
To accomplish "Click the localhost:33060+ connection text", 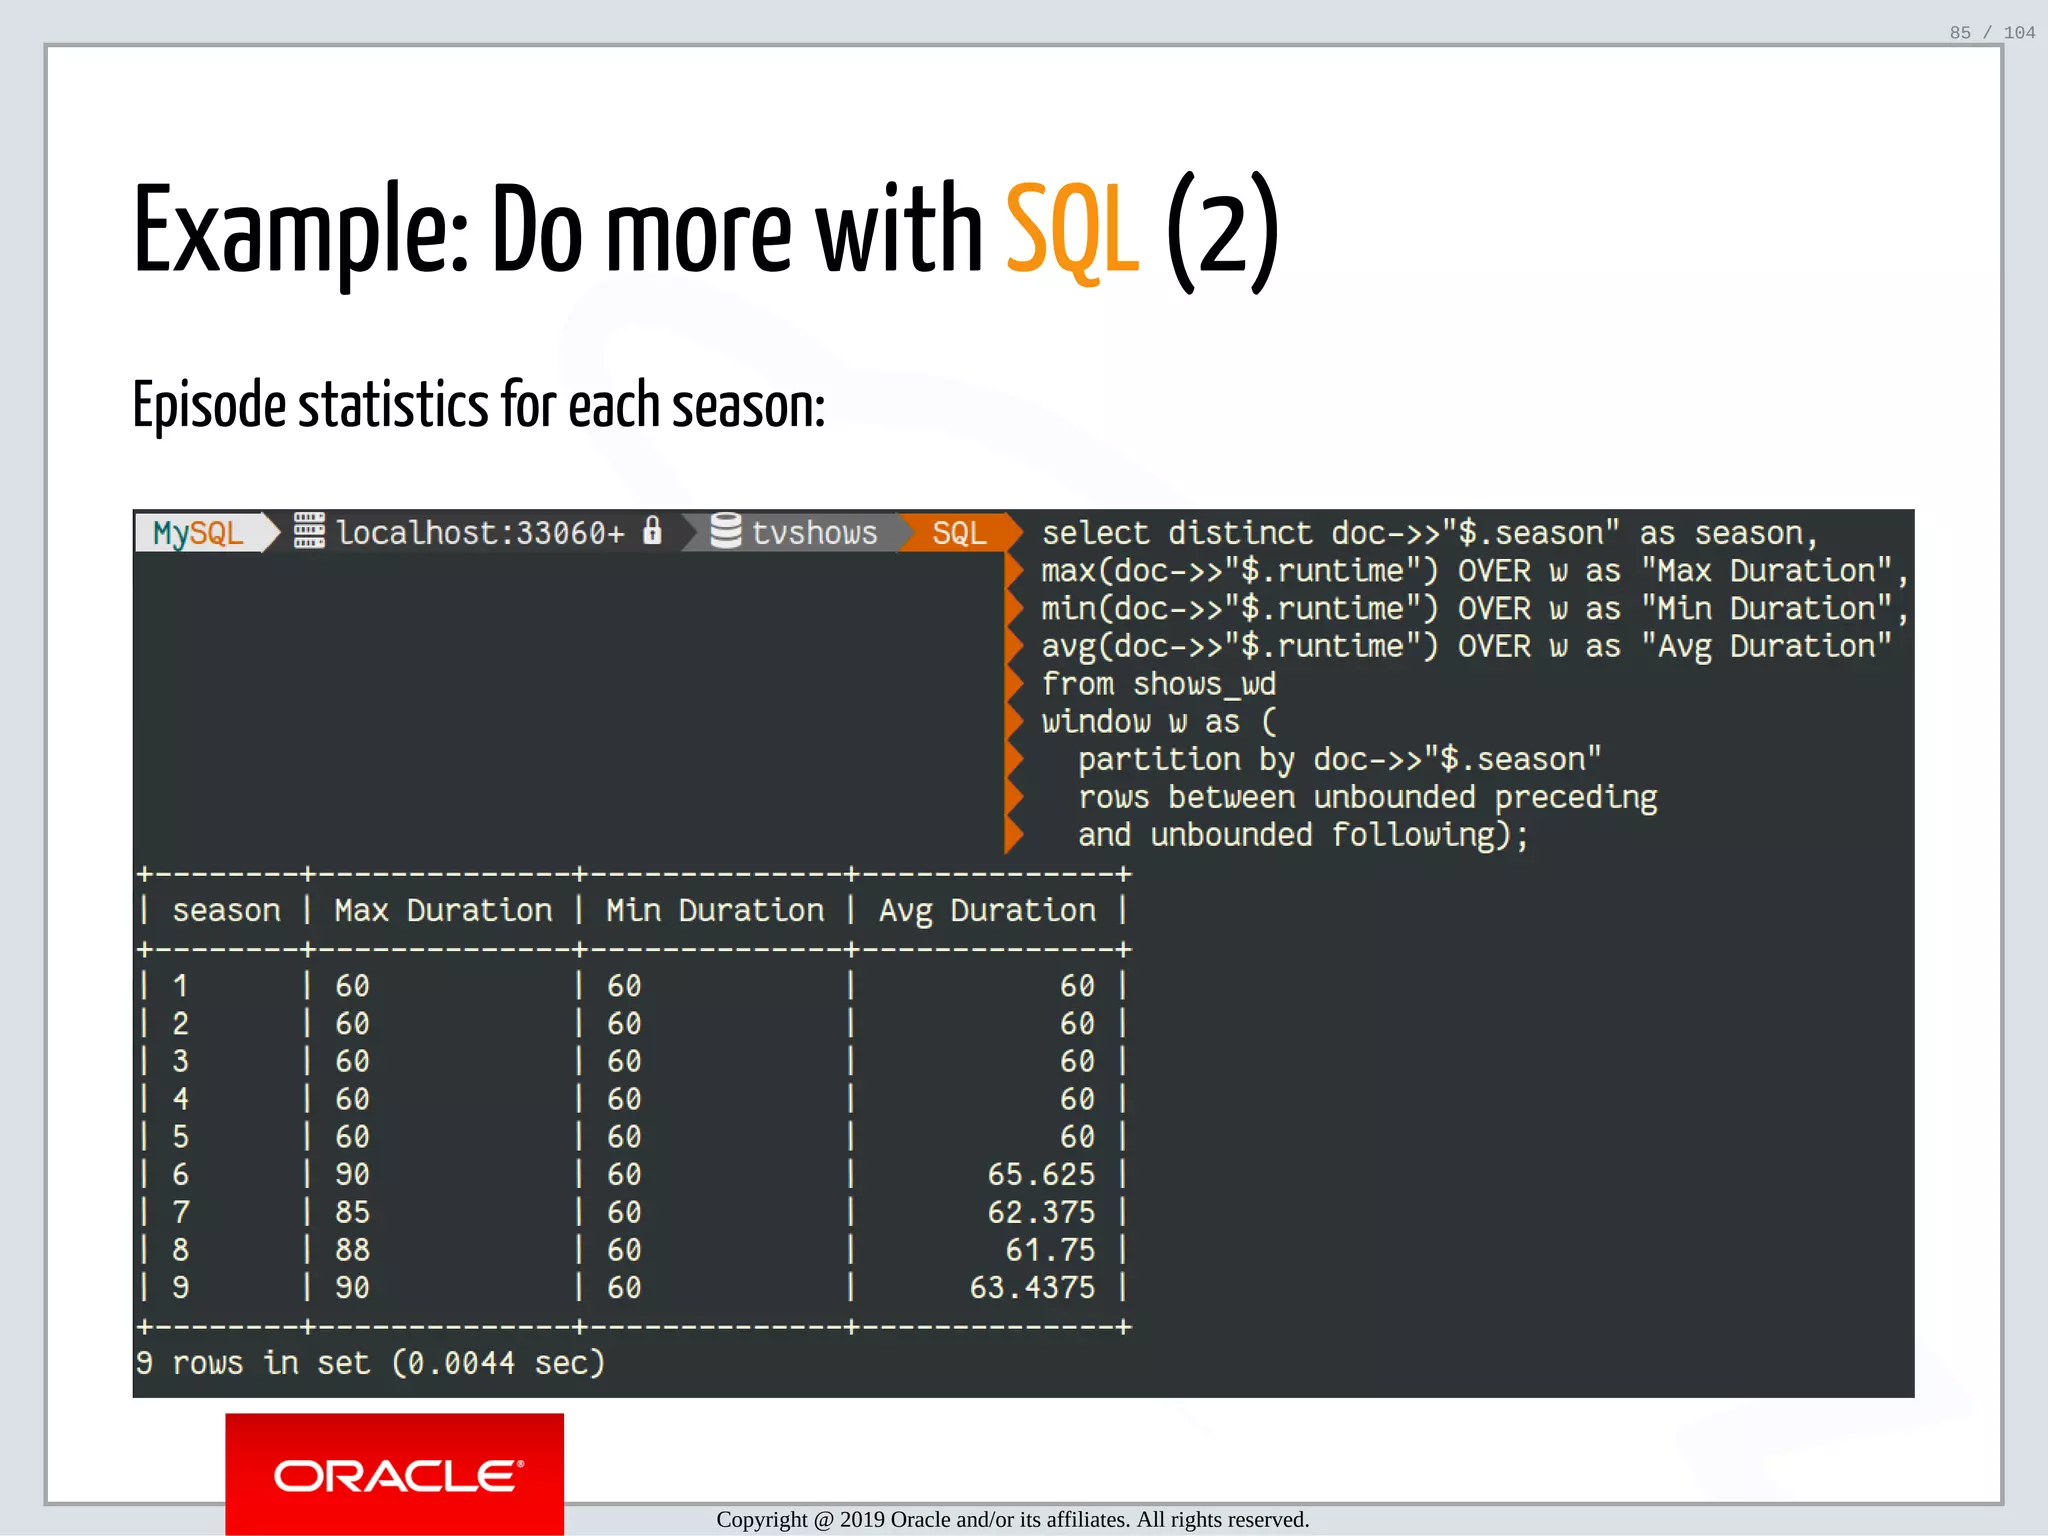I will click(x=480, y=533).
